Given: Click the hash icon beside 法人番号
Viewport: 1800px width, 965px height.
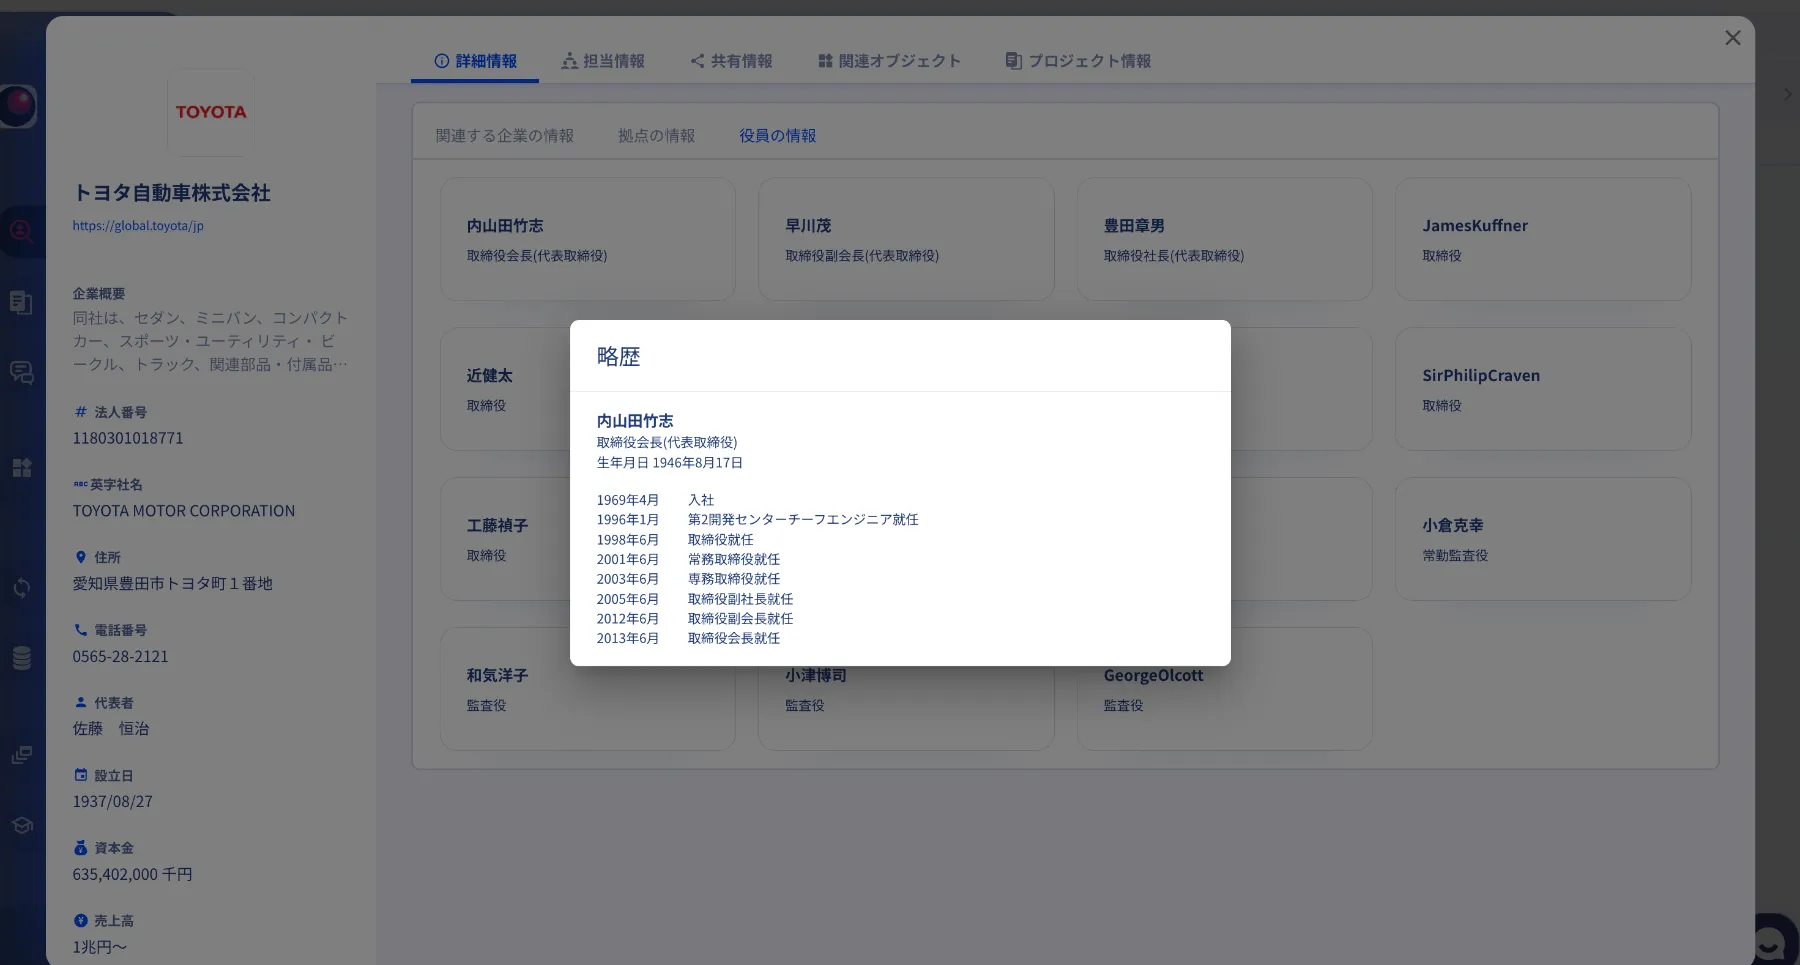Looking at the screenshot, I should [81, 412].
